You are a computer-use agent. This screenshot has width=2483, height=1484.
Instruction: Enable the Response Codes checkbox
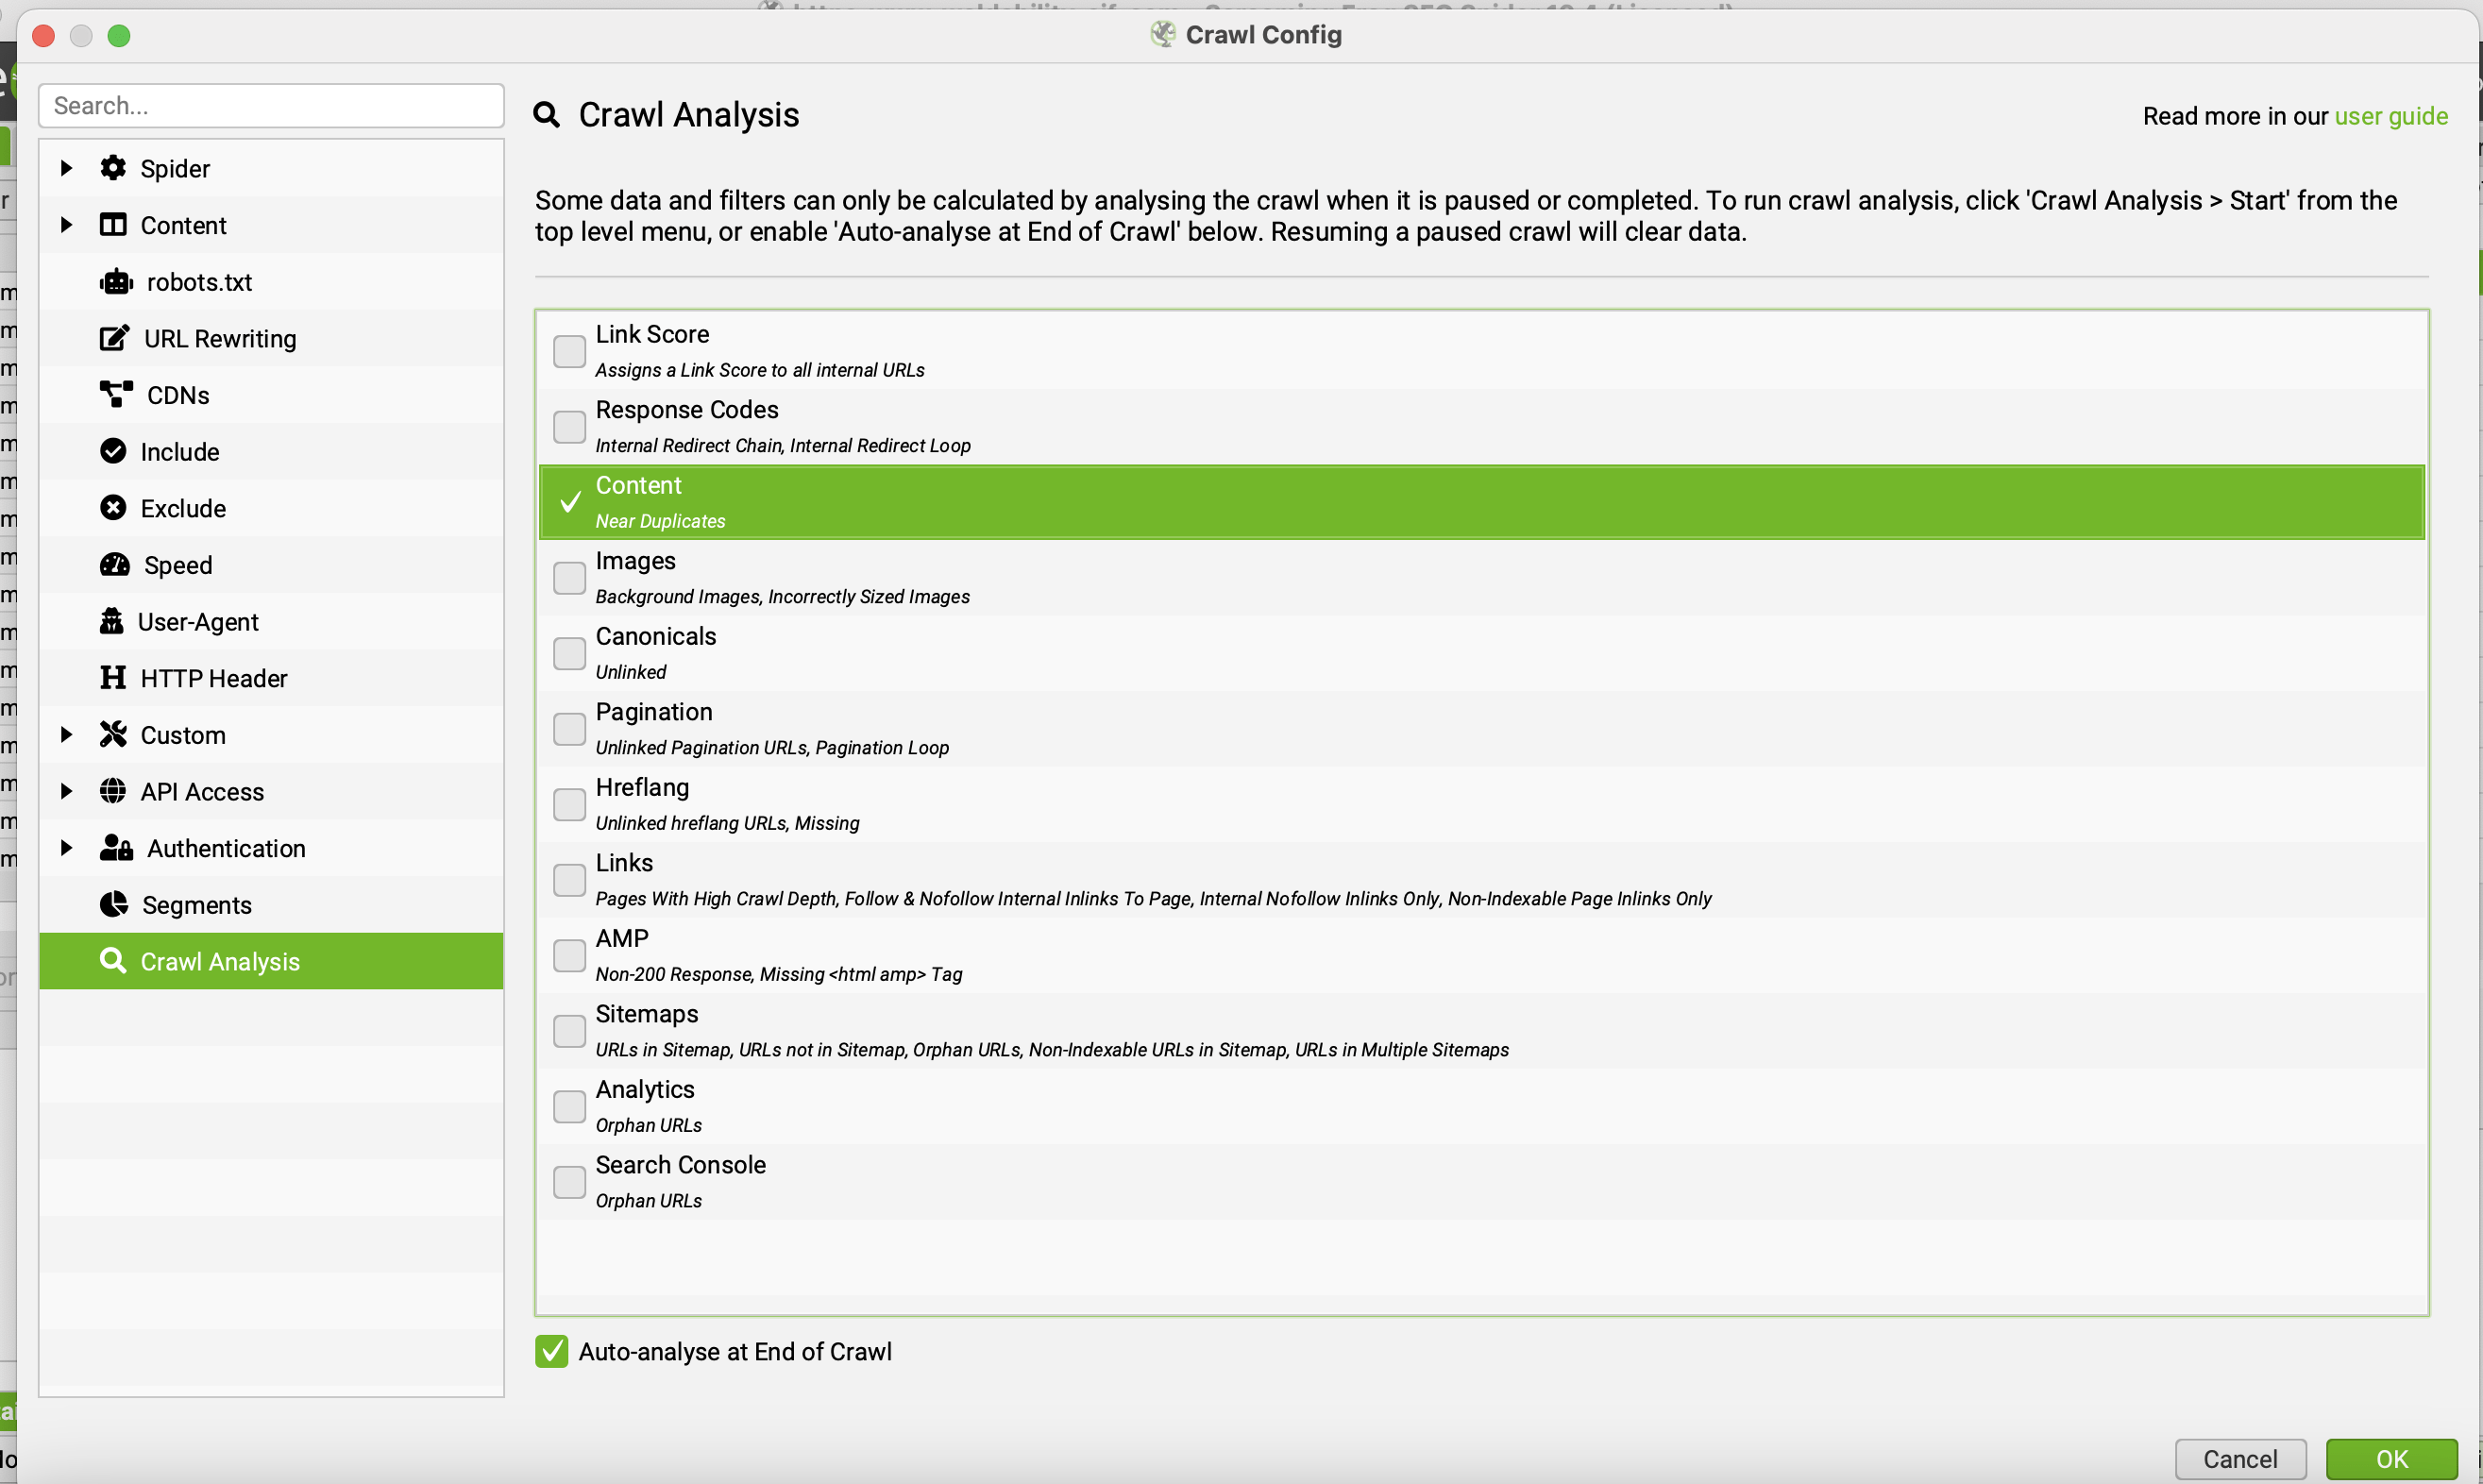pyautogui.click(x=568, y=426)
